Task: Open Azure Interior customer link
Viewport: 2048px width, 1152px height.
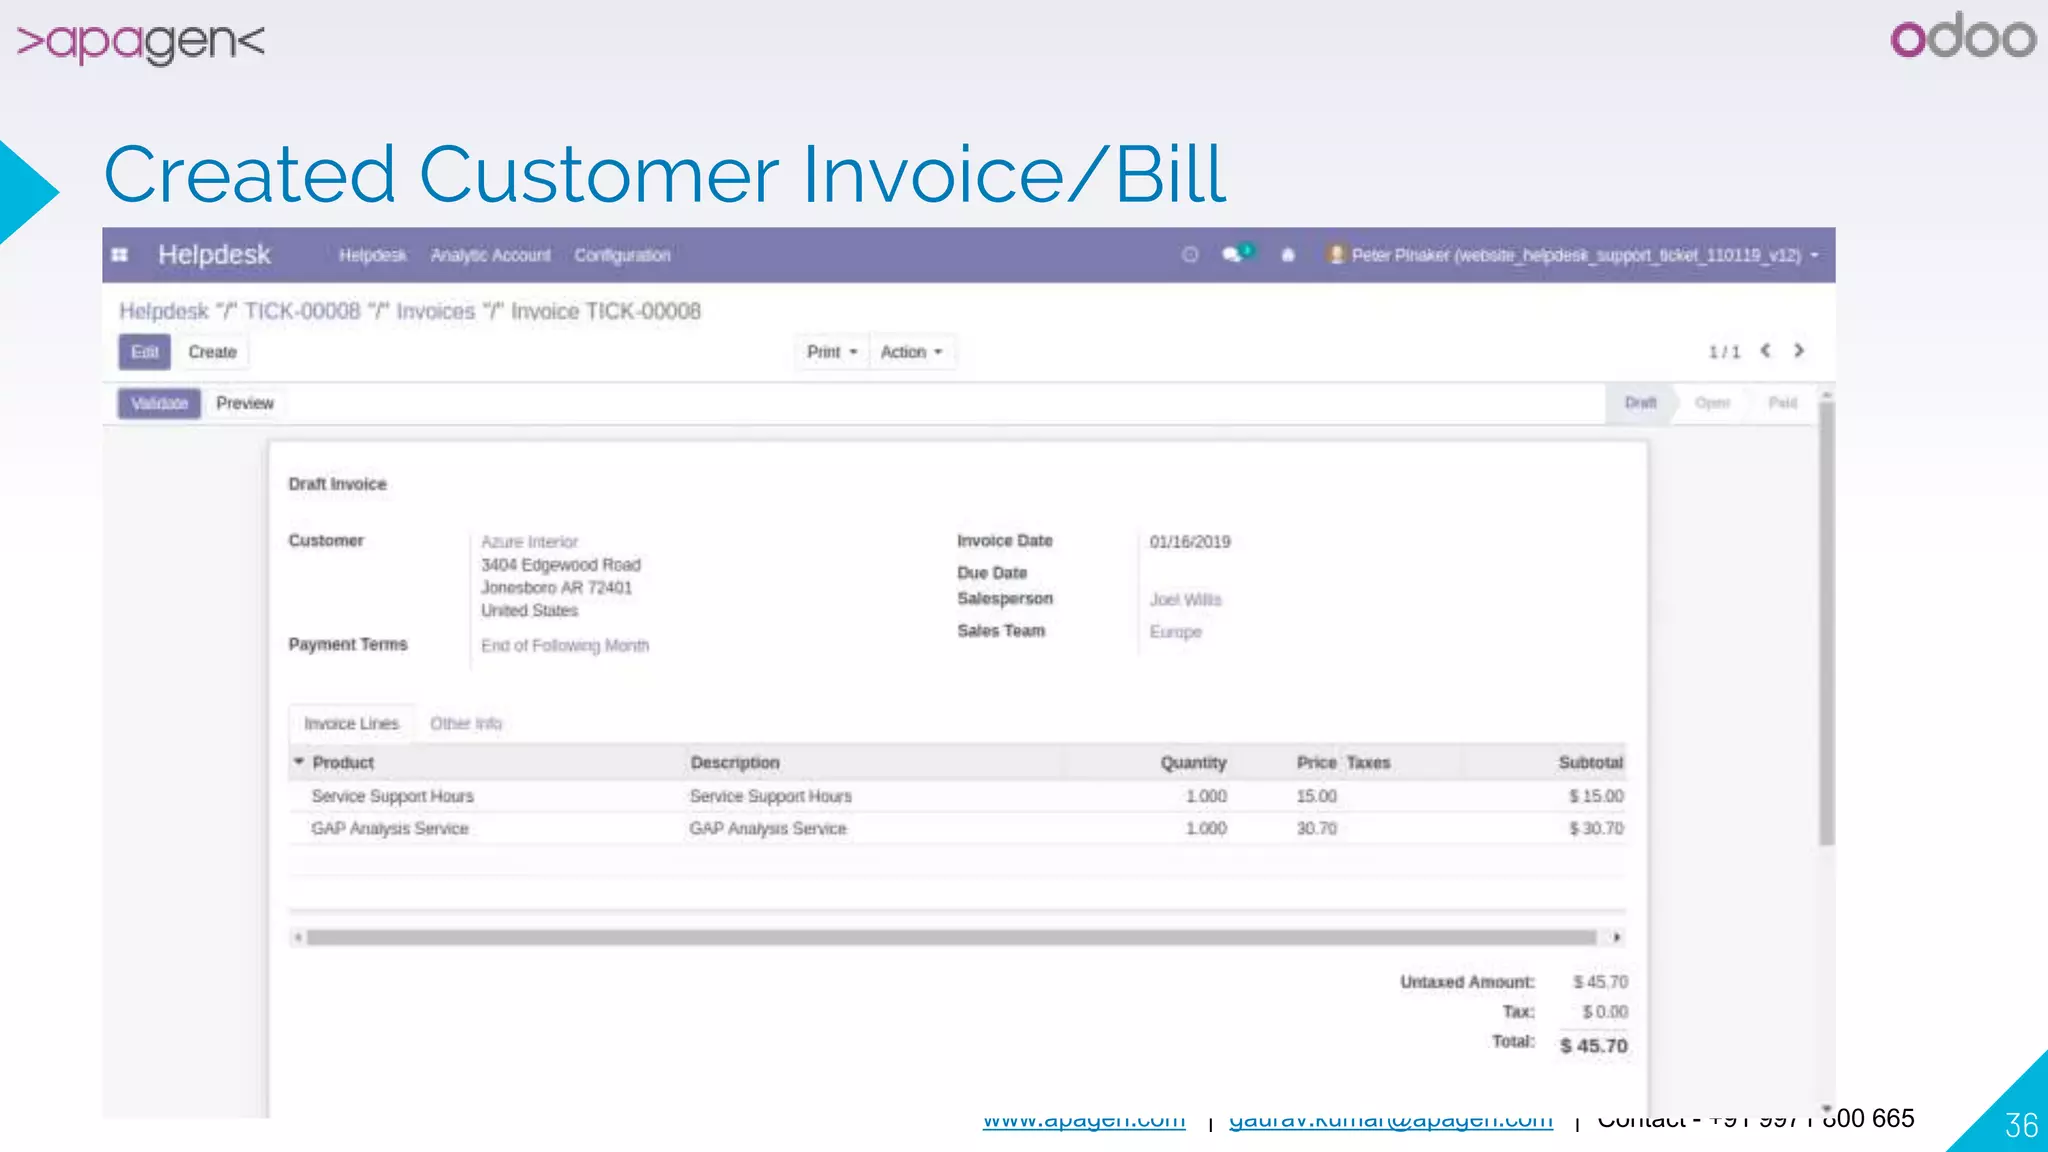Action: pyautogui.click(x=529, y=541)
